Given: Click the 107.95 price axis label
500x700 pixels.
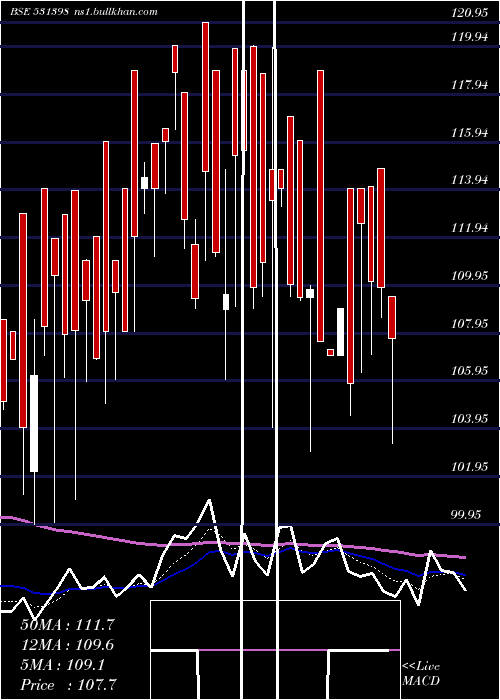Looking at the screenshot, I should (469, 323).
